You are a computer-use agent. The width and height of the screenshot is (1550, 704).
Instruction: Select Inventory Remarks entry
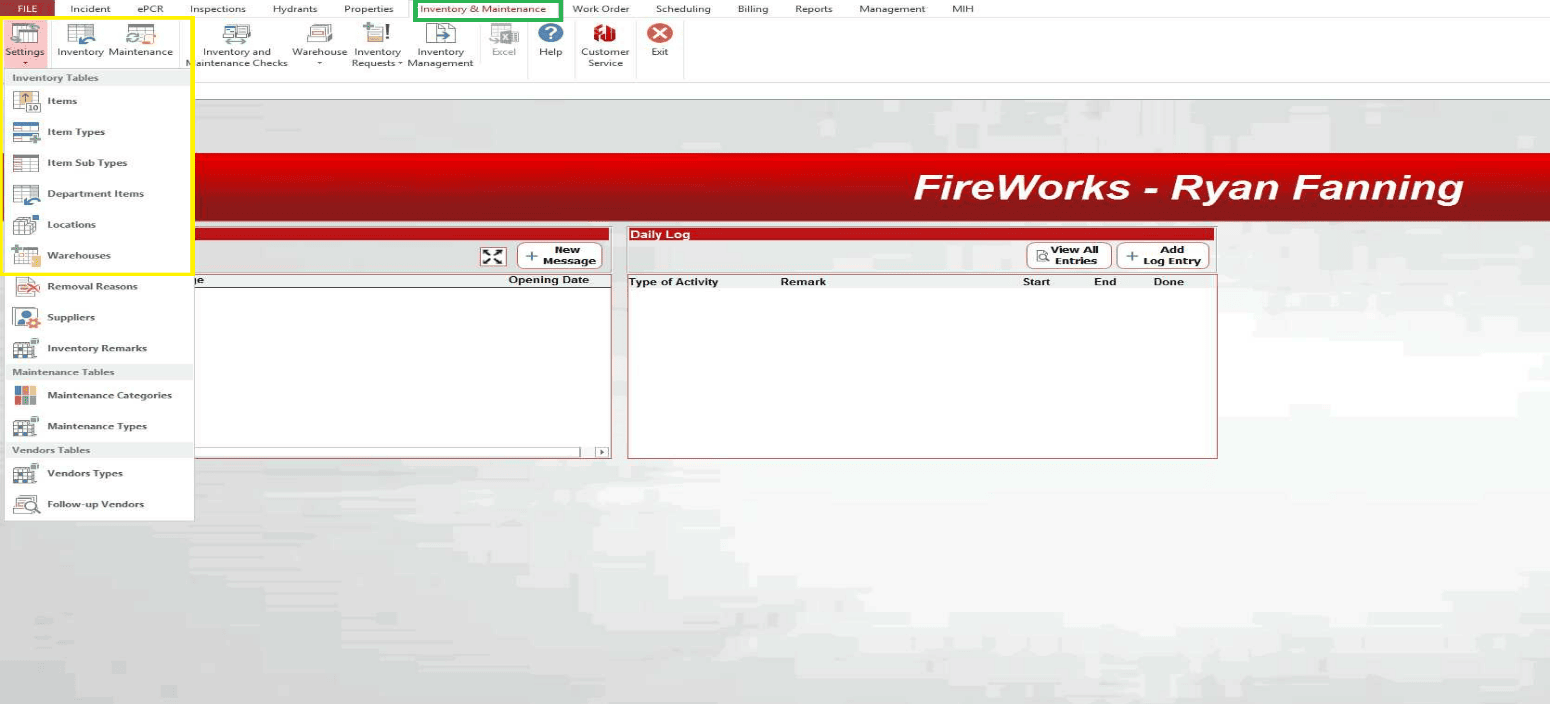click(x=99, y=349)
